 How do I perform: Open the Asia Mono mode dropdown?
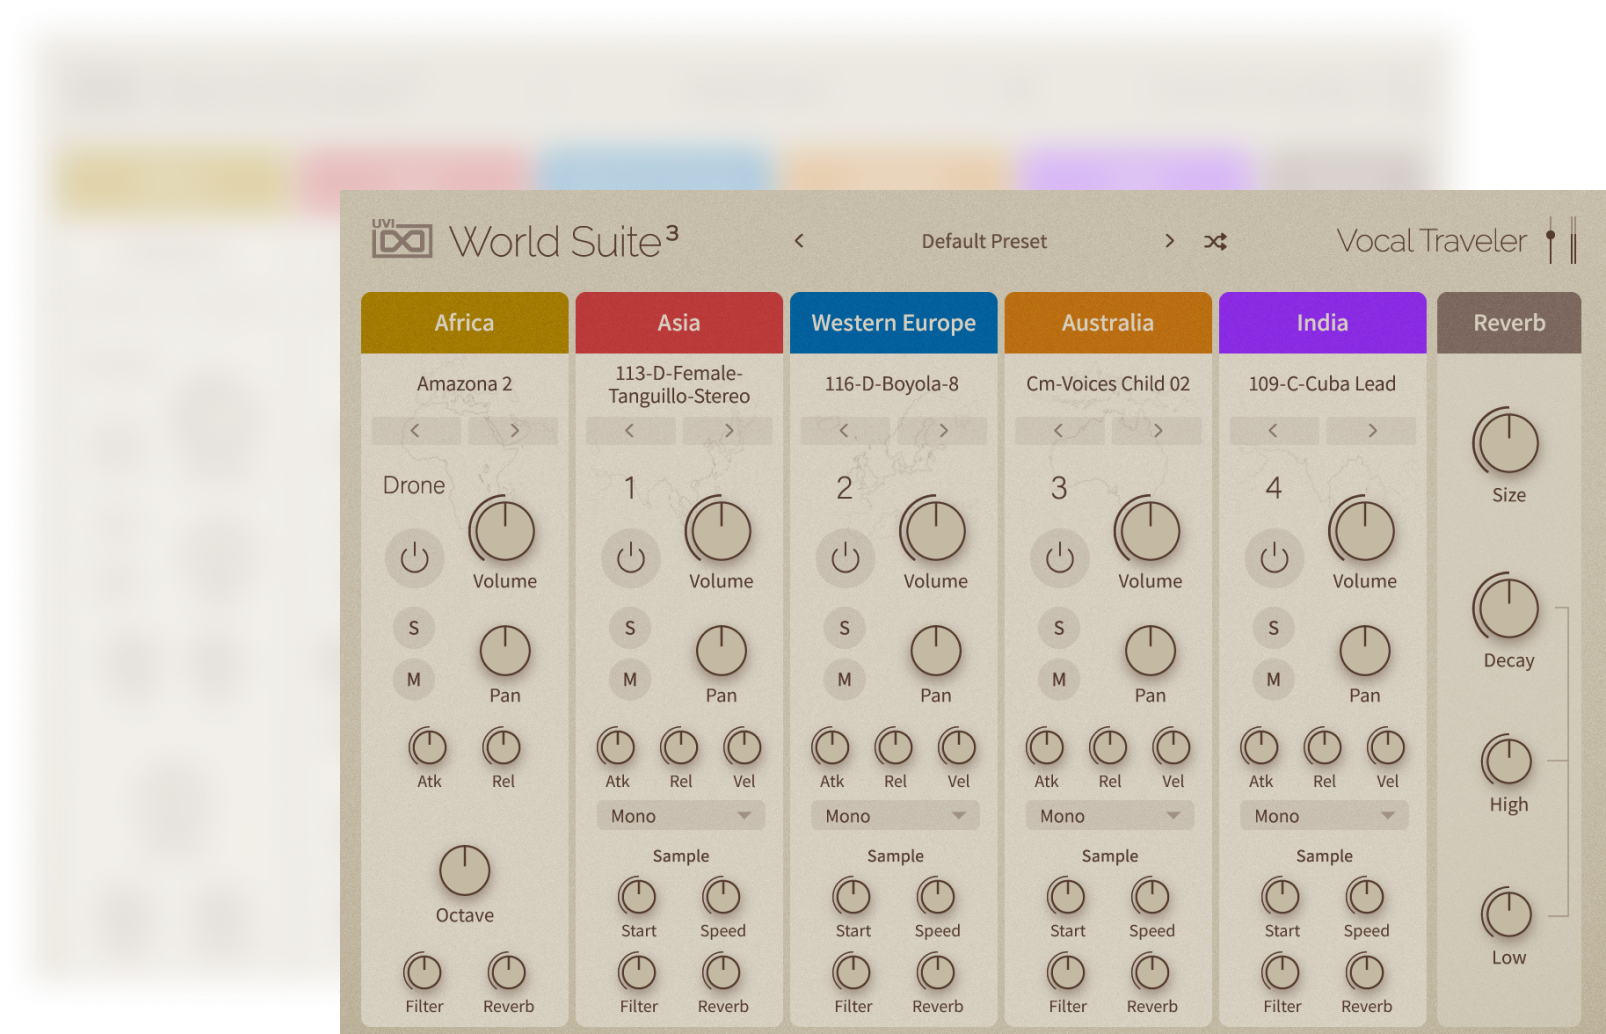pos(681,816)
